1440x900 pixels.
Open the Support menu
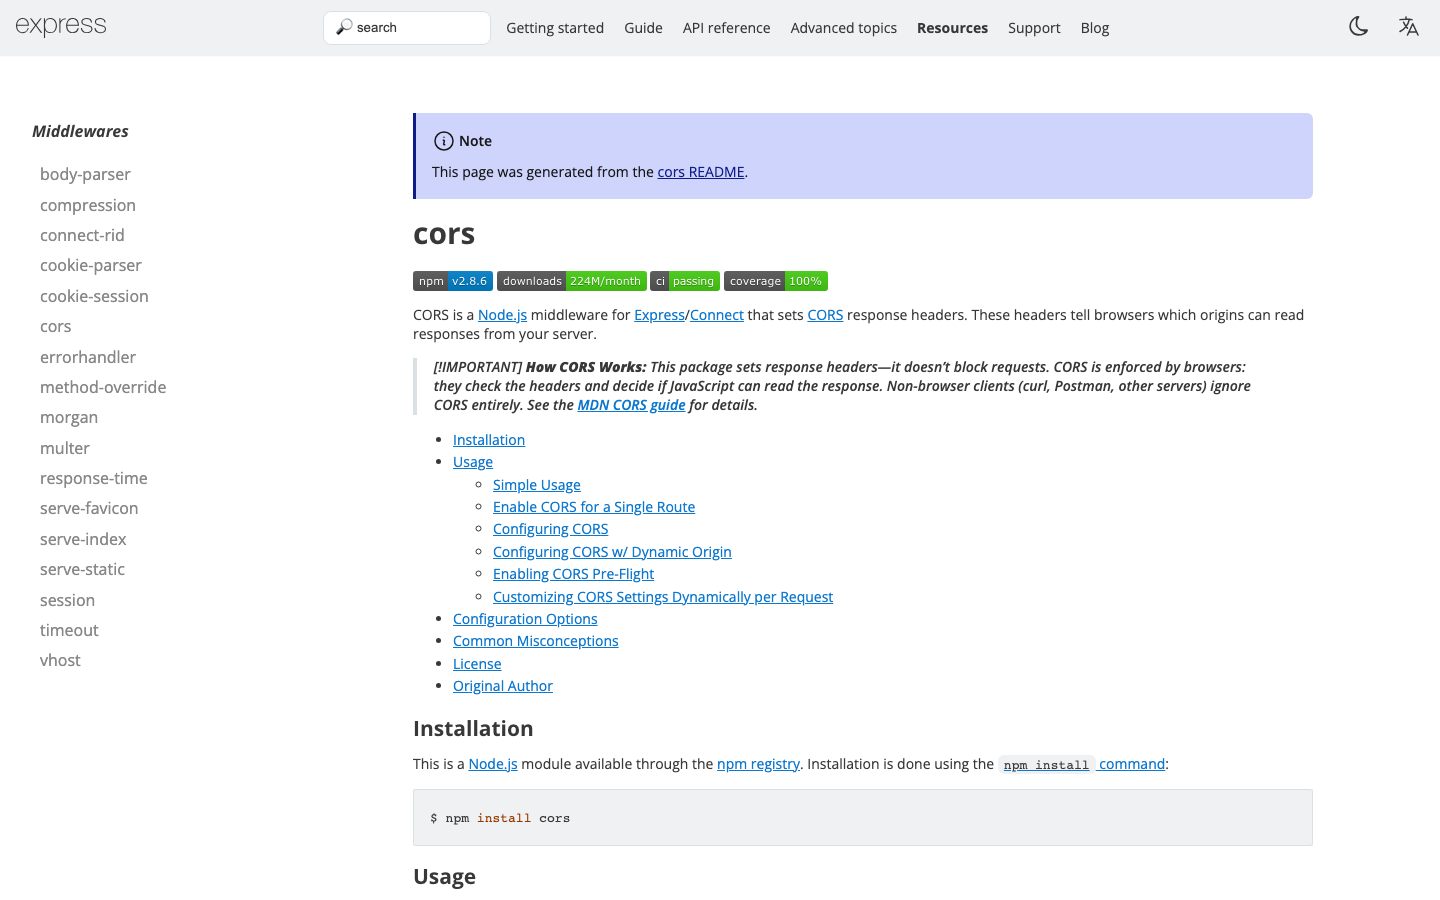(1034, 28)
